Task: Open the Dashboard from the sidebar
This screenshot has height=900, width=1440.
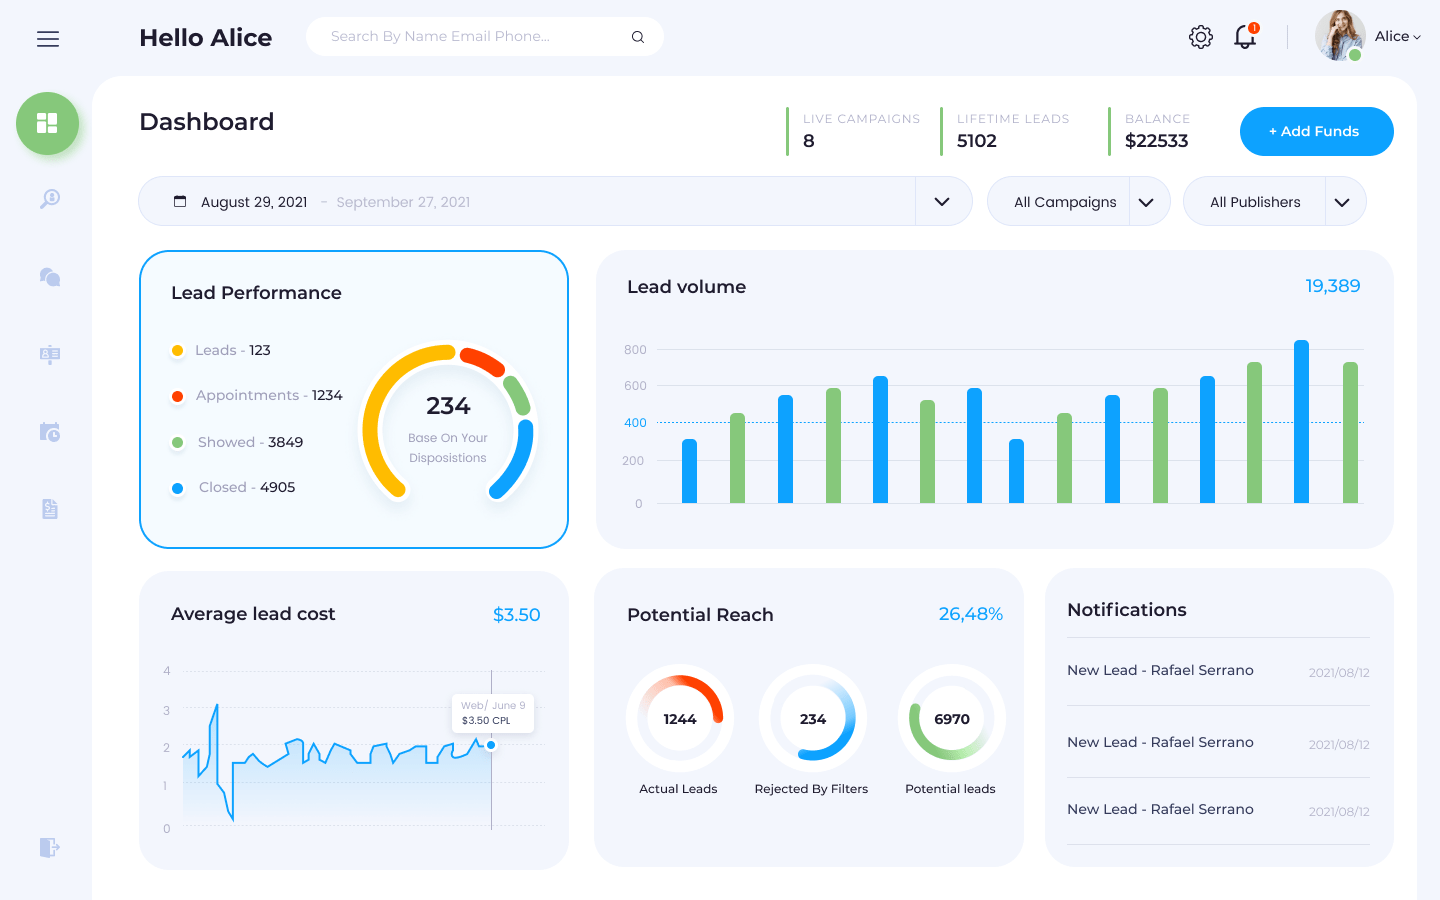Action: tap(47, 123)
